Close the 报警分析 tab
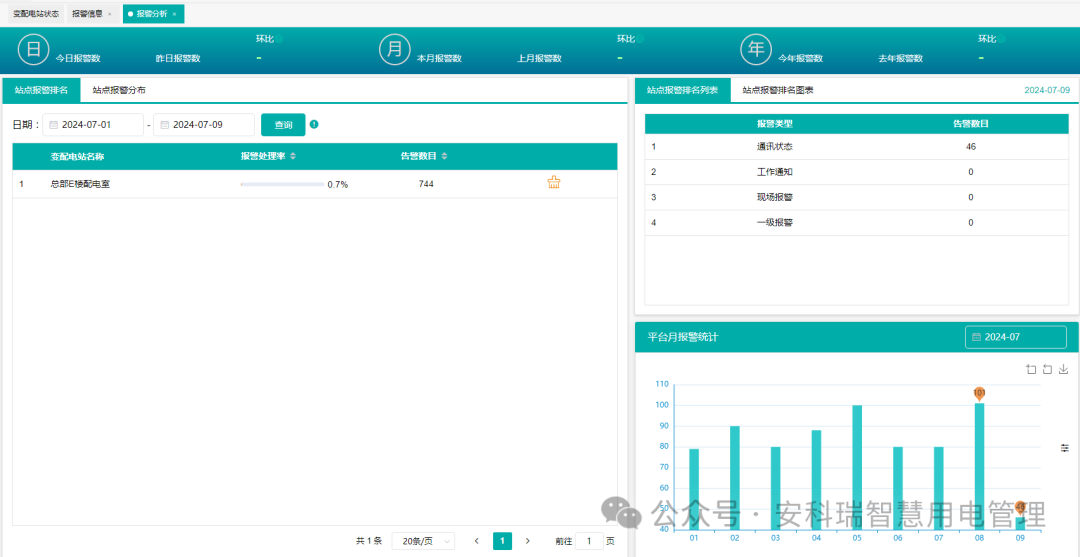This screenshot has height=557, width=1080. tap(174, 14)
